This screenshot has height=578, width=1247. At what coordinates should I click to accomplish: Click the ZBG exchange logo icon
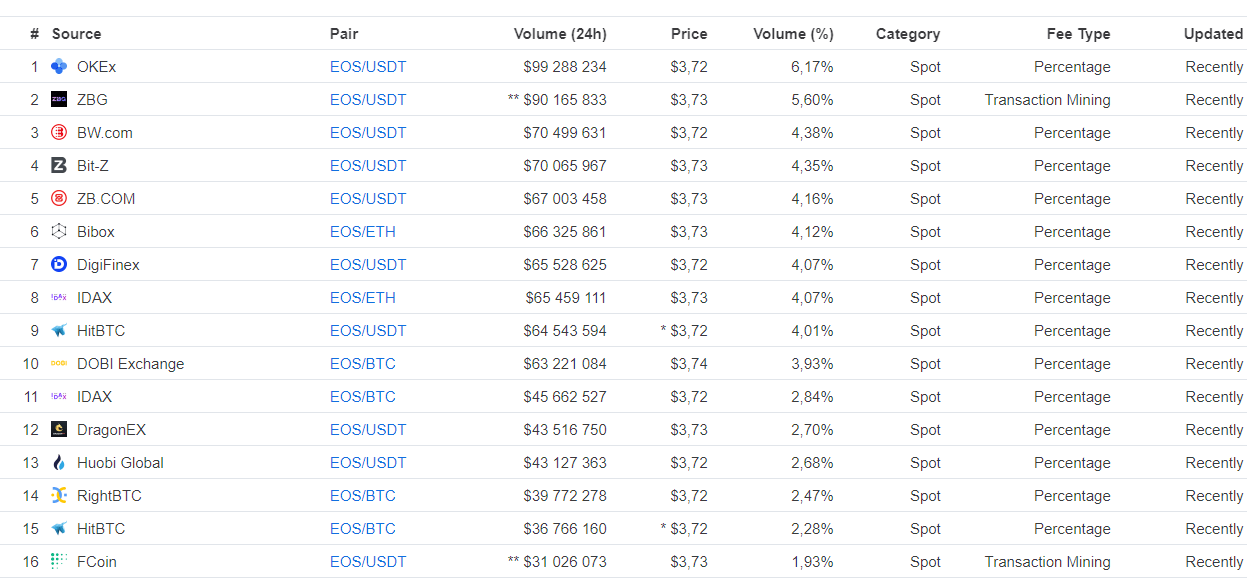click(x=59, y=100)
